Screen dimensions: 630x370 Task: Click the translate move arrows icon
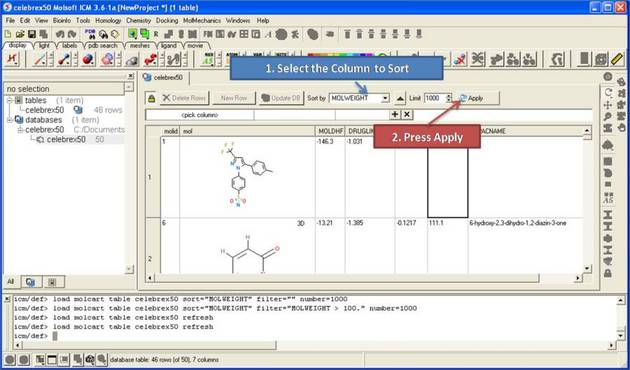point(608,105)
